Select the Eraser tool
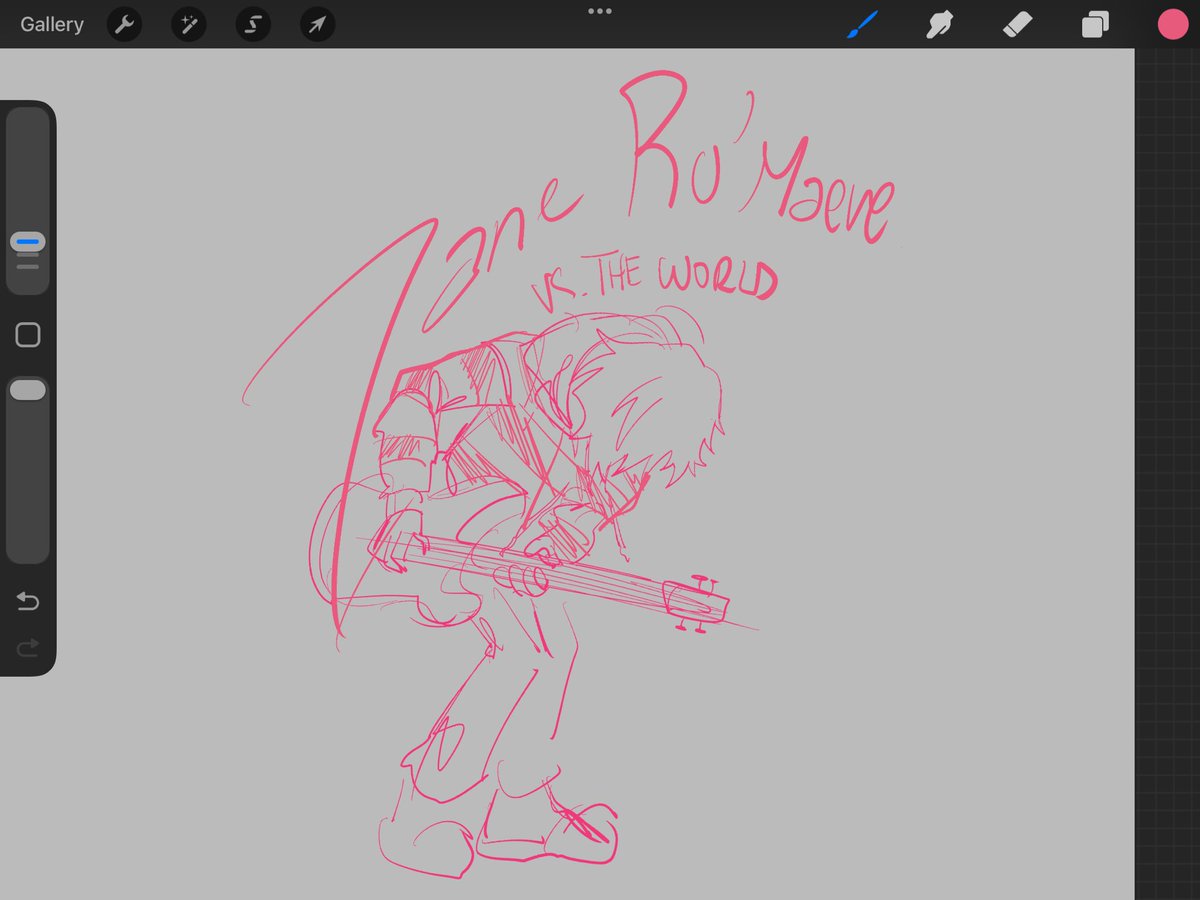Screen dimensions: 1200x900 [x=1017, y=25]
